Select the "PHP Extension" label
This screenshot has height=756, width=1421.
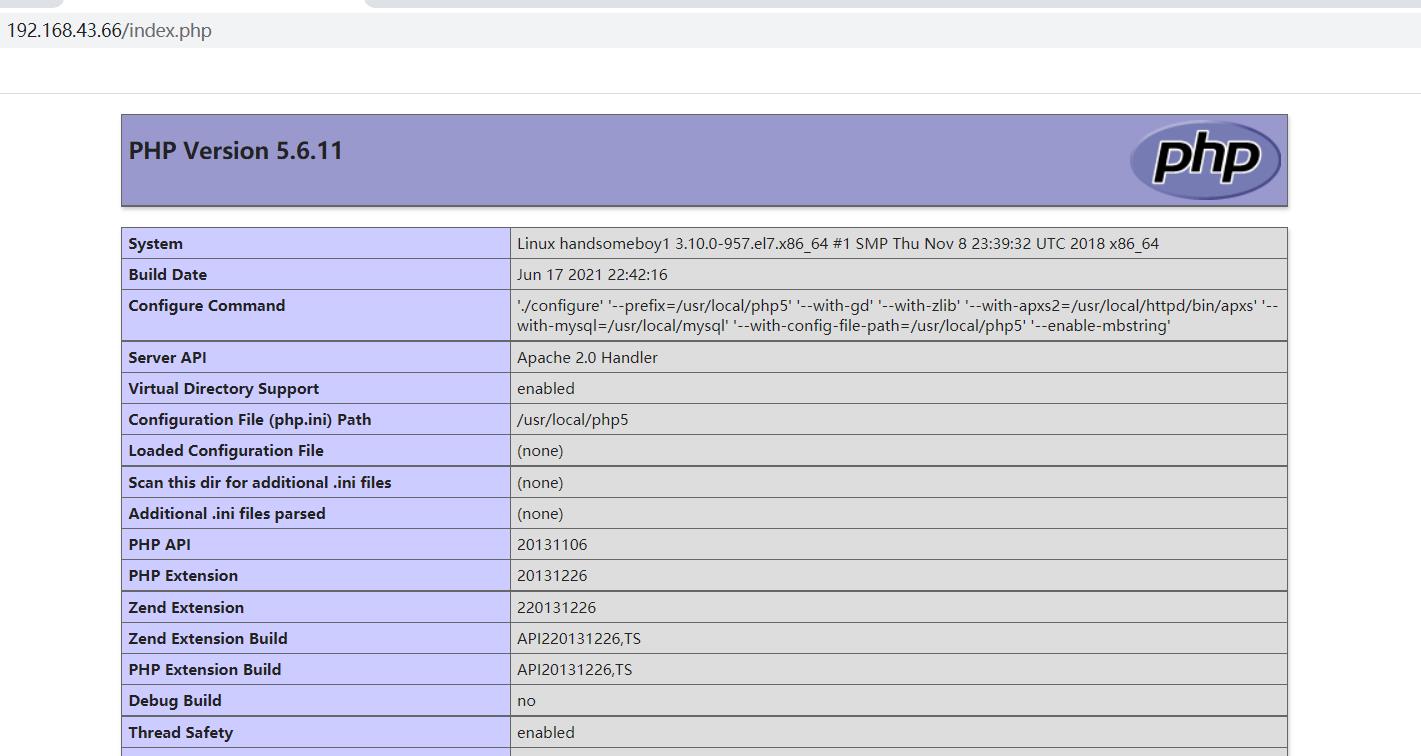pyautogui.click(x=183, y=576)
